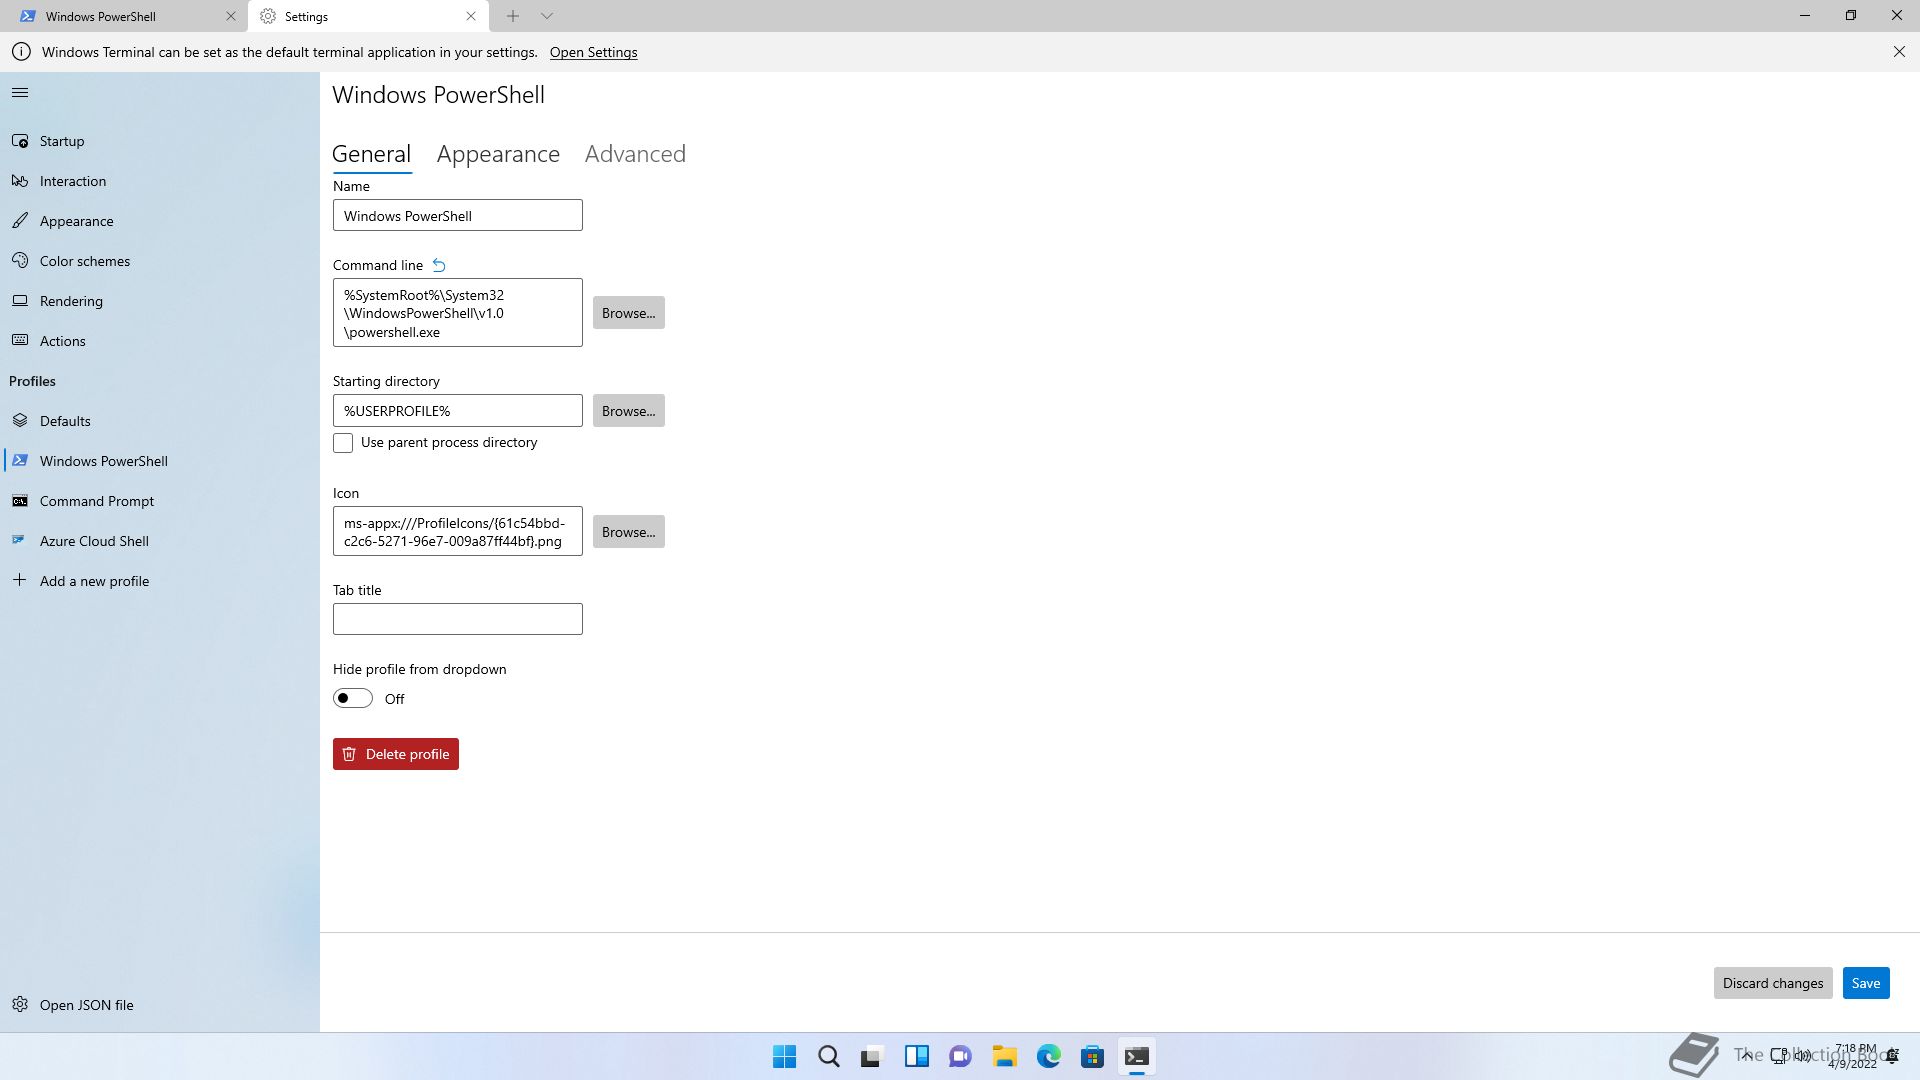Open the Rendering settings page

(x=160, y=301)
